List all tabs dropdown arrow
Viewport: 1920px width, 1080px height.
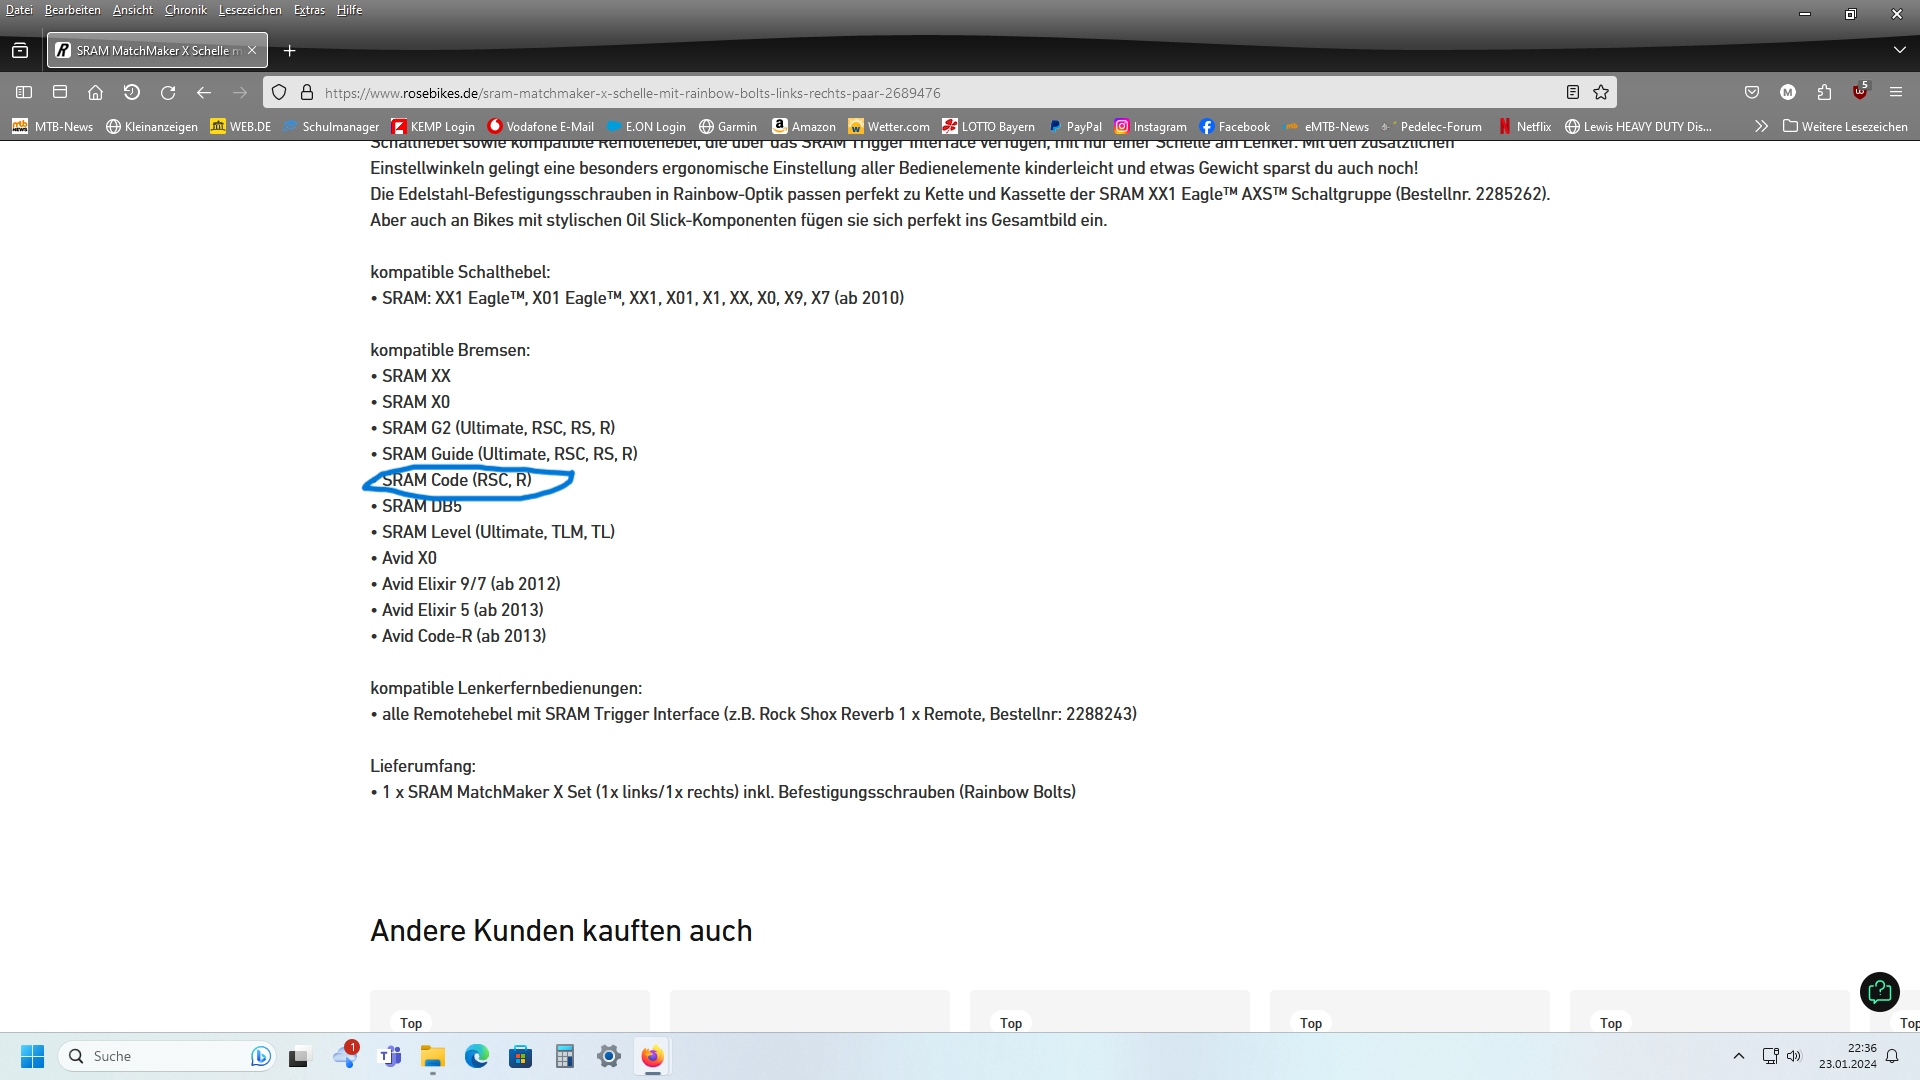tap(1900, 50)
